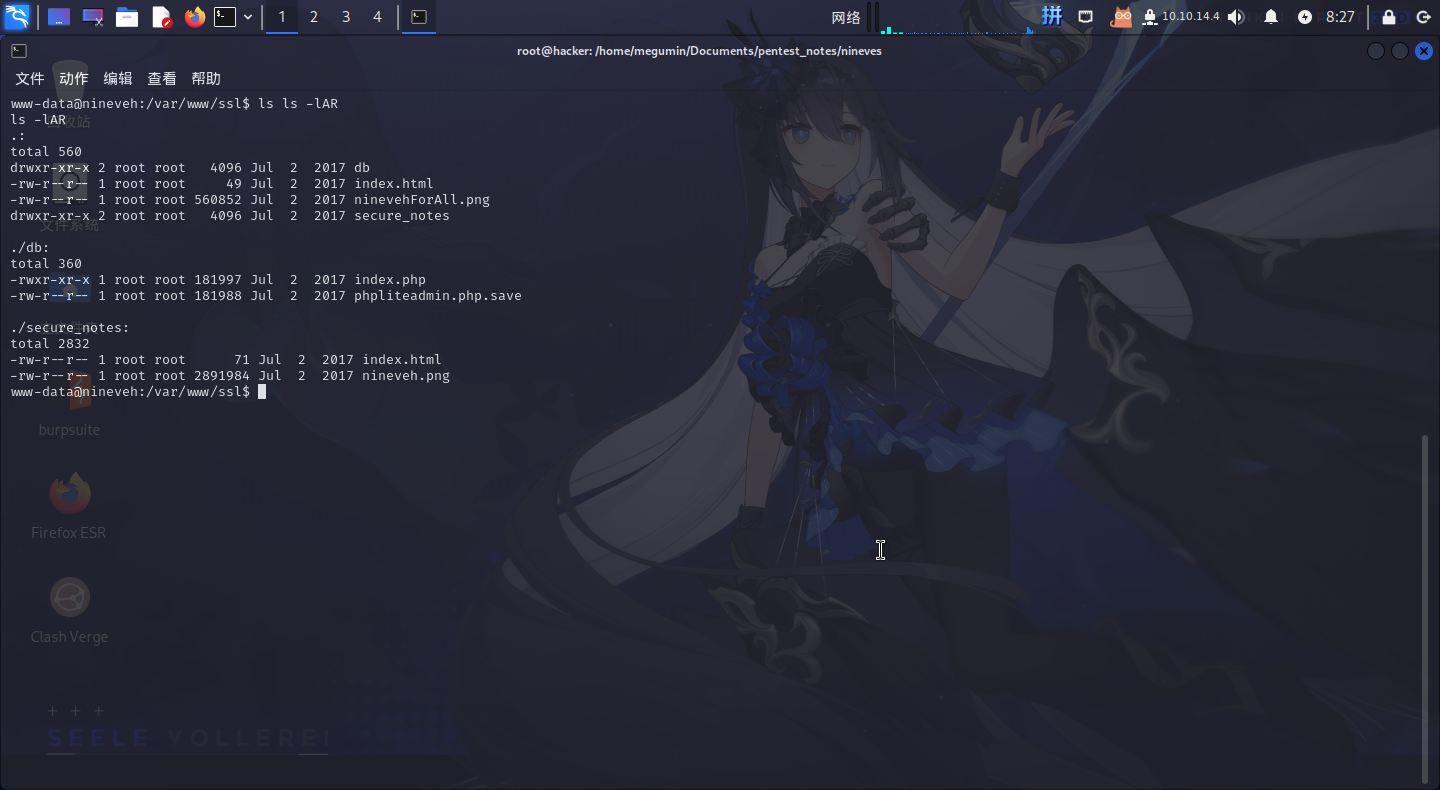Open the 文件 menu
Screen dimensions: 1440x790
point(30,78)
